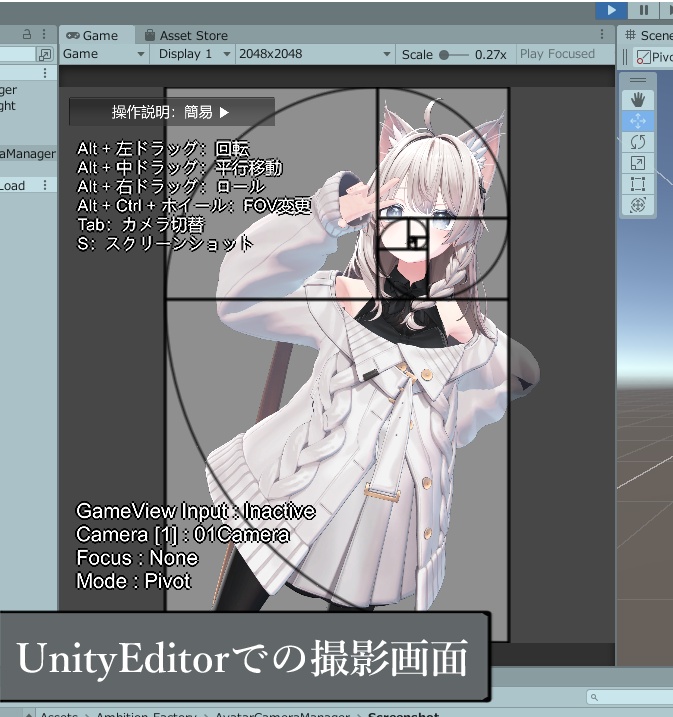Click the open-in-window icon beside search field
The image size is (673, 717).
click(x=45, y=54)
